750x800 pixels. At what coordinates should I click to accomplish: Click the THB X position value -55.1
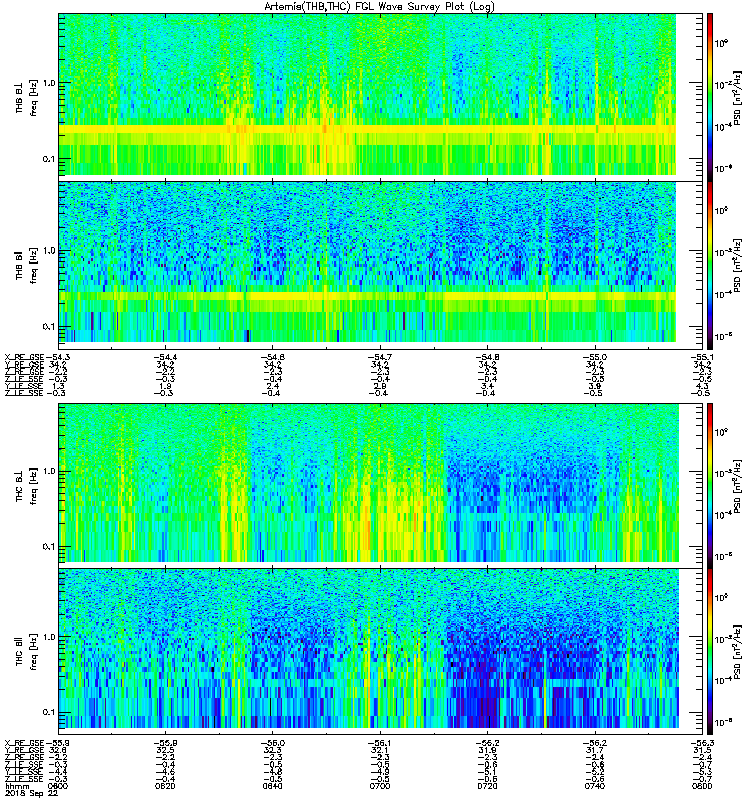pyautogui.click(x=703, y=357)
